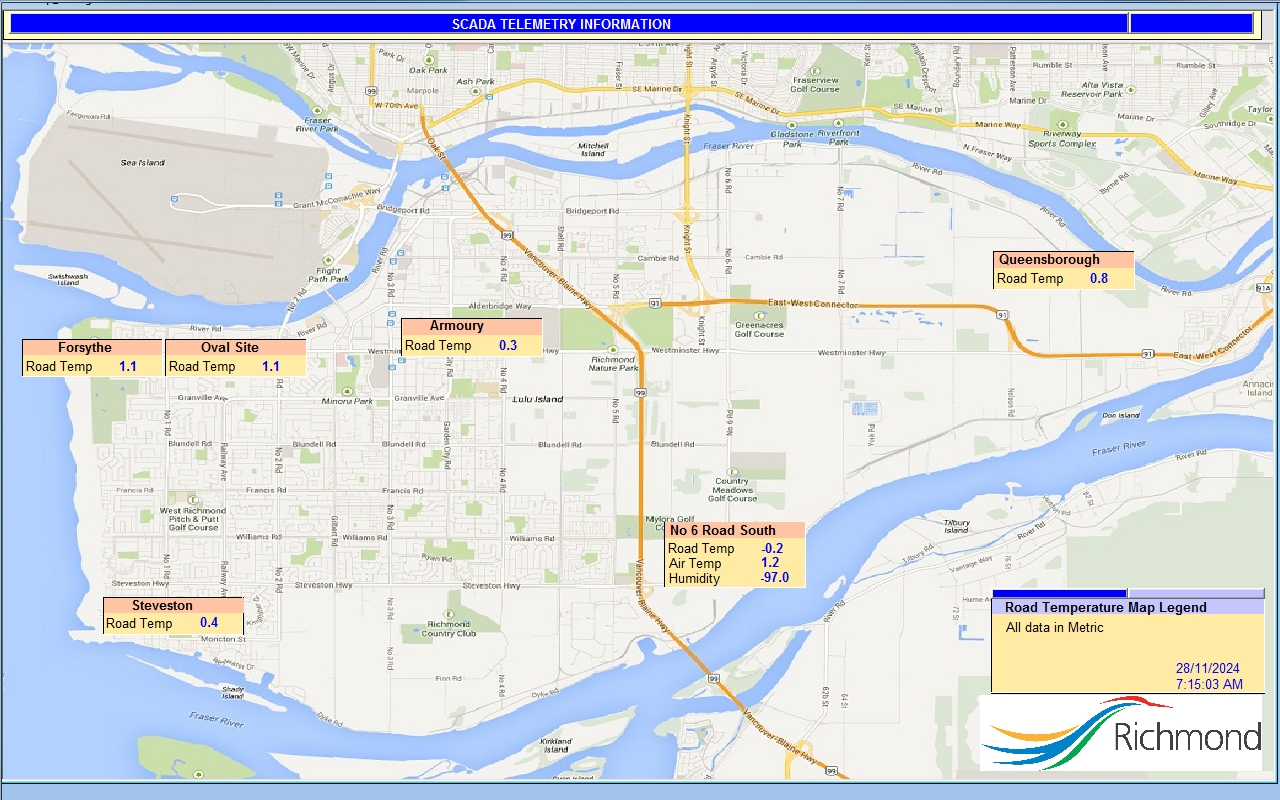Click the Richmond Nature Park green marker
1280x800 pixels.
[x=613, y=350]
